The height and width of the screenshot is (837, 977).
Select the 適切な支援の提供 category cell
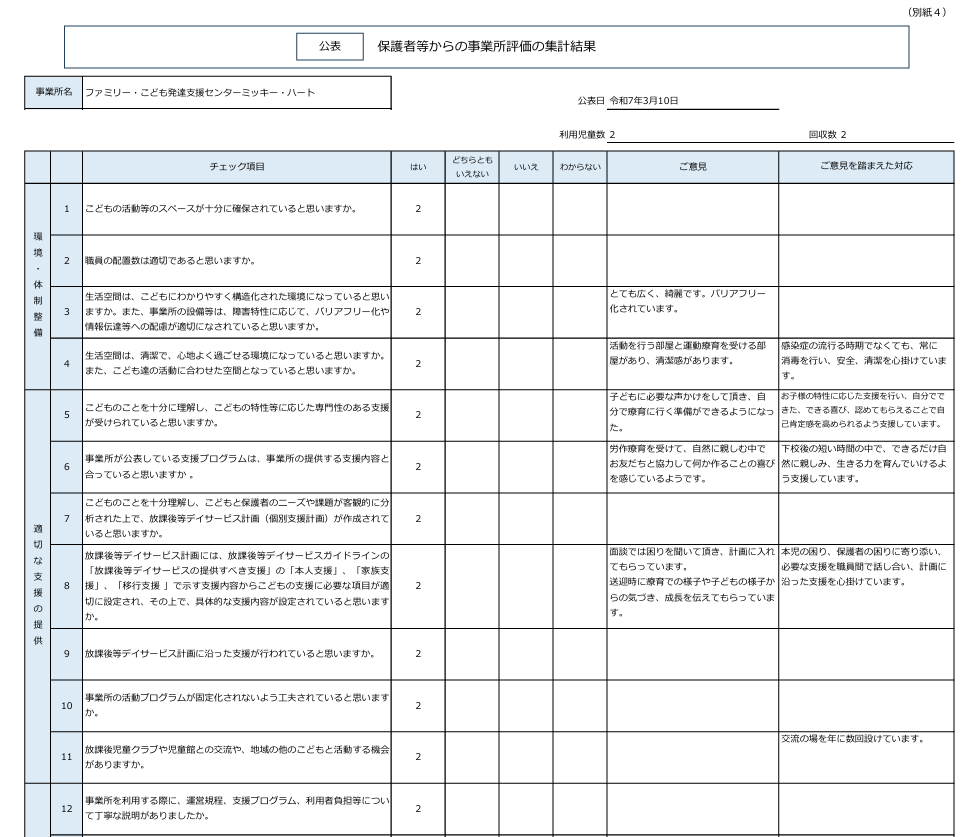(x=37, y=583)
